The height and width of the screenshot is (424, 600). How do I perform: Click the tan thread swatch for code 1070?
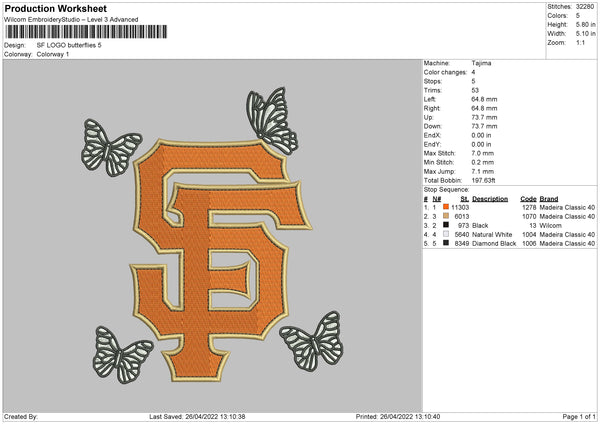click(x=446, y=216)
